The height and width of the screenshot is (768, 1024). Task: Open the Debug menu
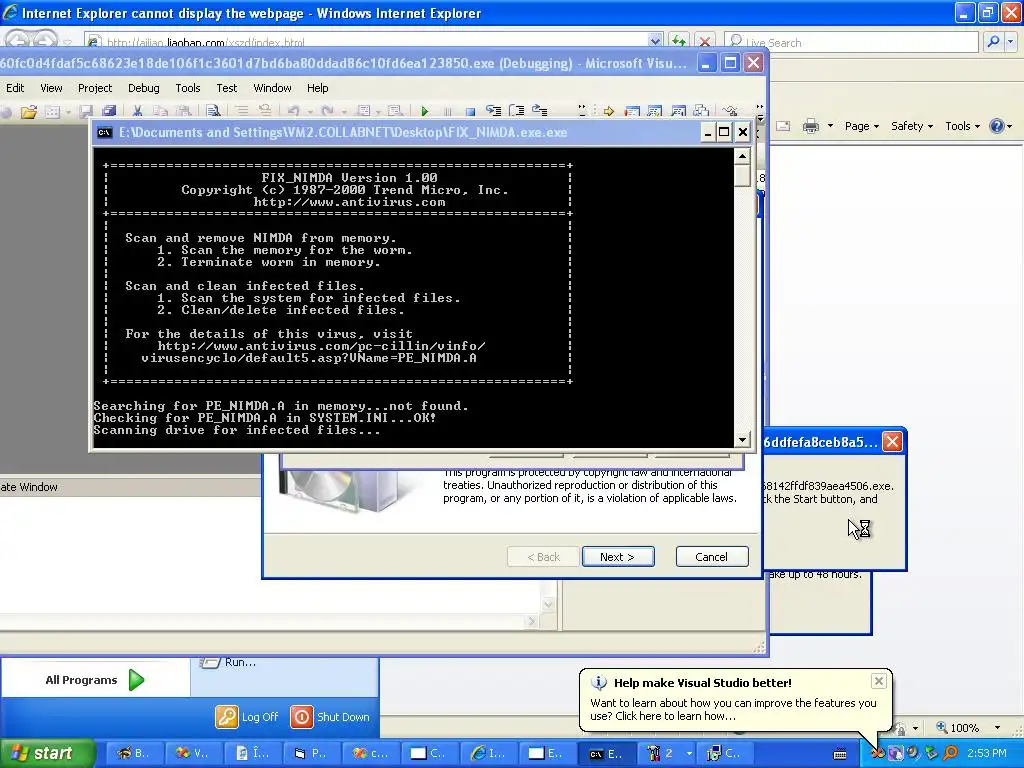coord(144,88)
